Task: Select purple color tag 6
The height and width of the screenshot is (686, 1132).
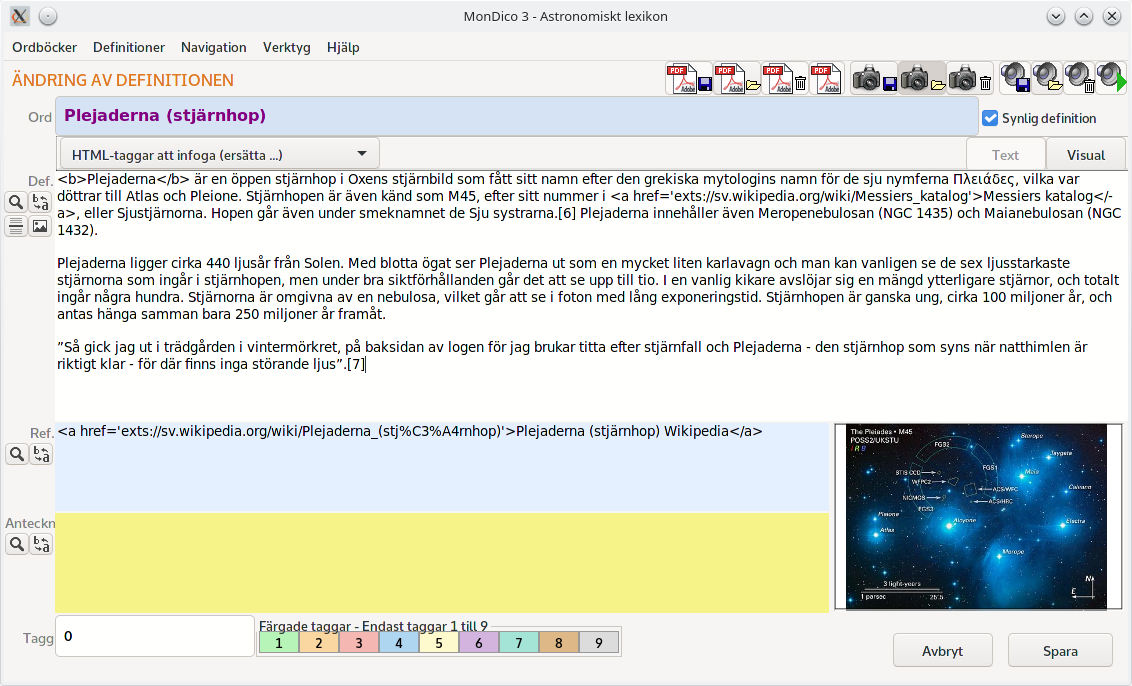Action: pos(479,642)
